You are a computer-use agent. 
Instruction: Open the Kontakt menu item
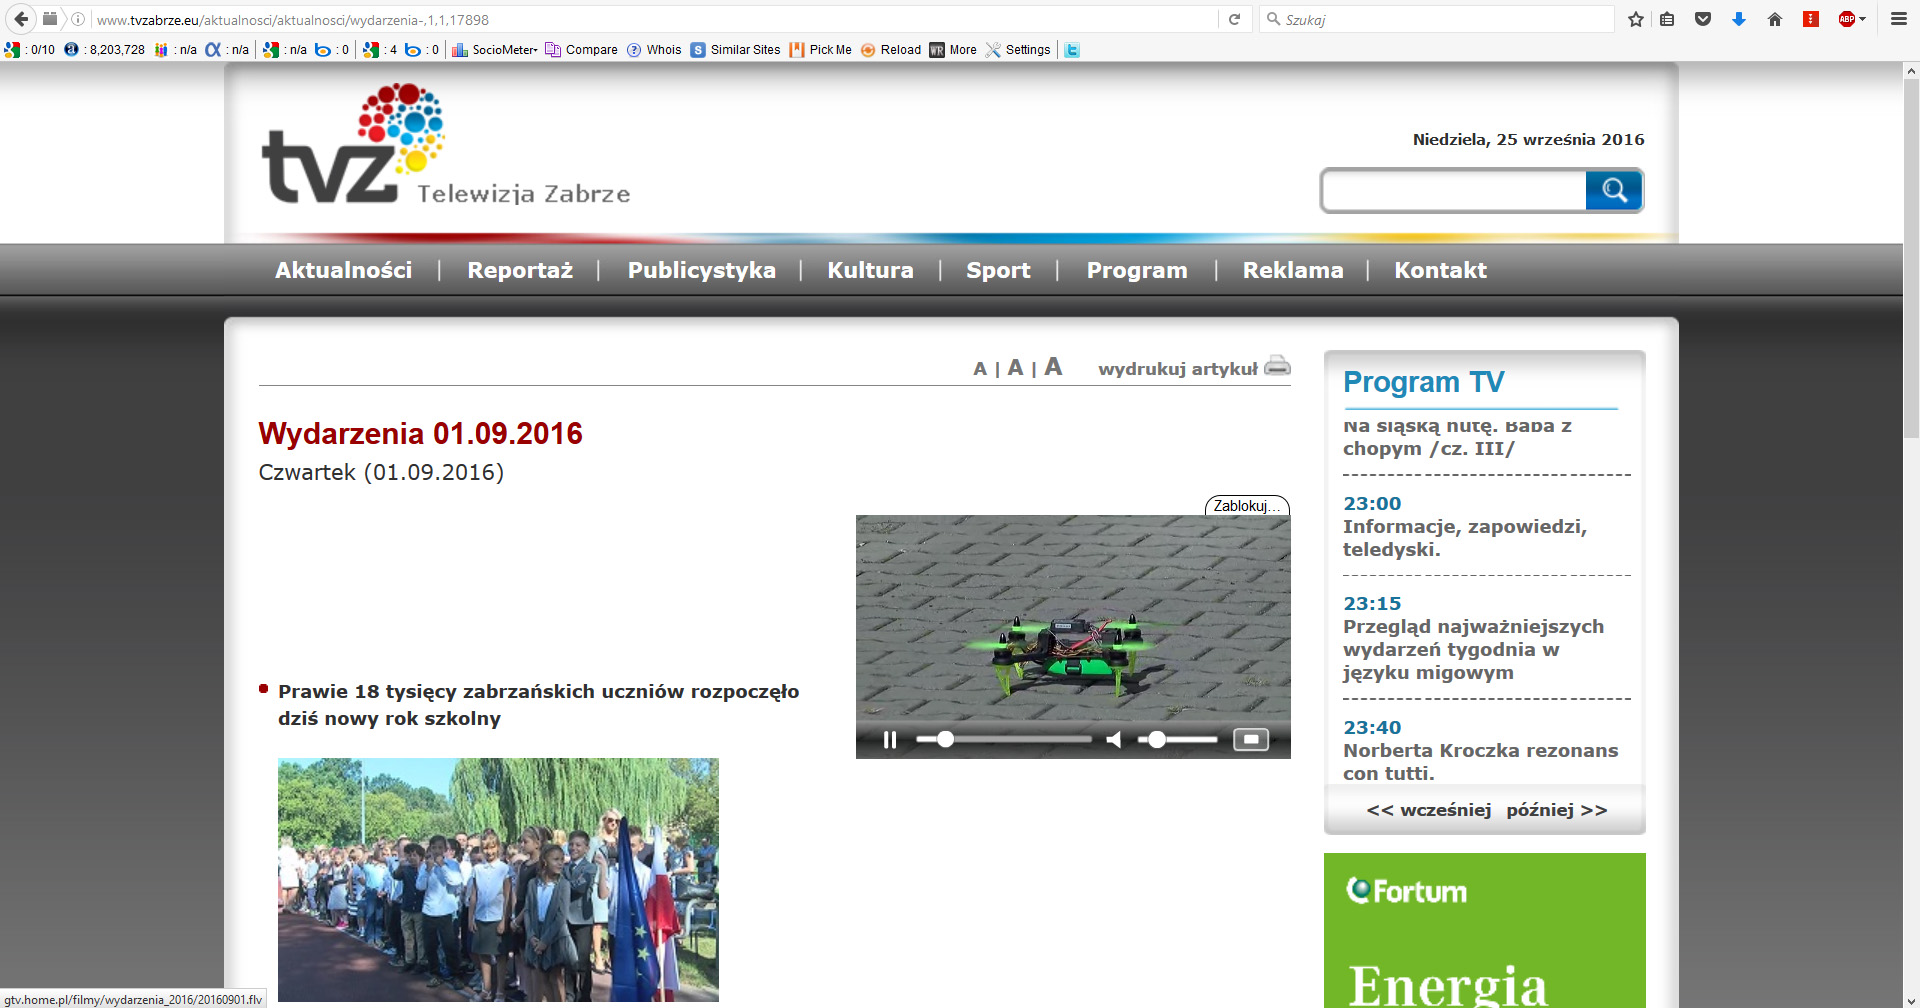point(1441,270)
